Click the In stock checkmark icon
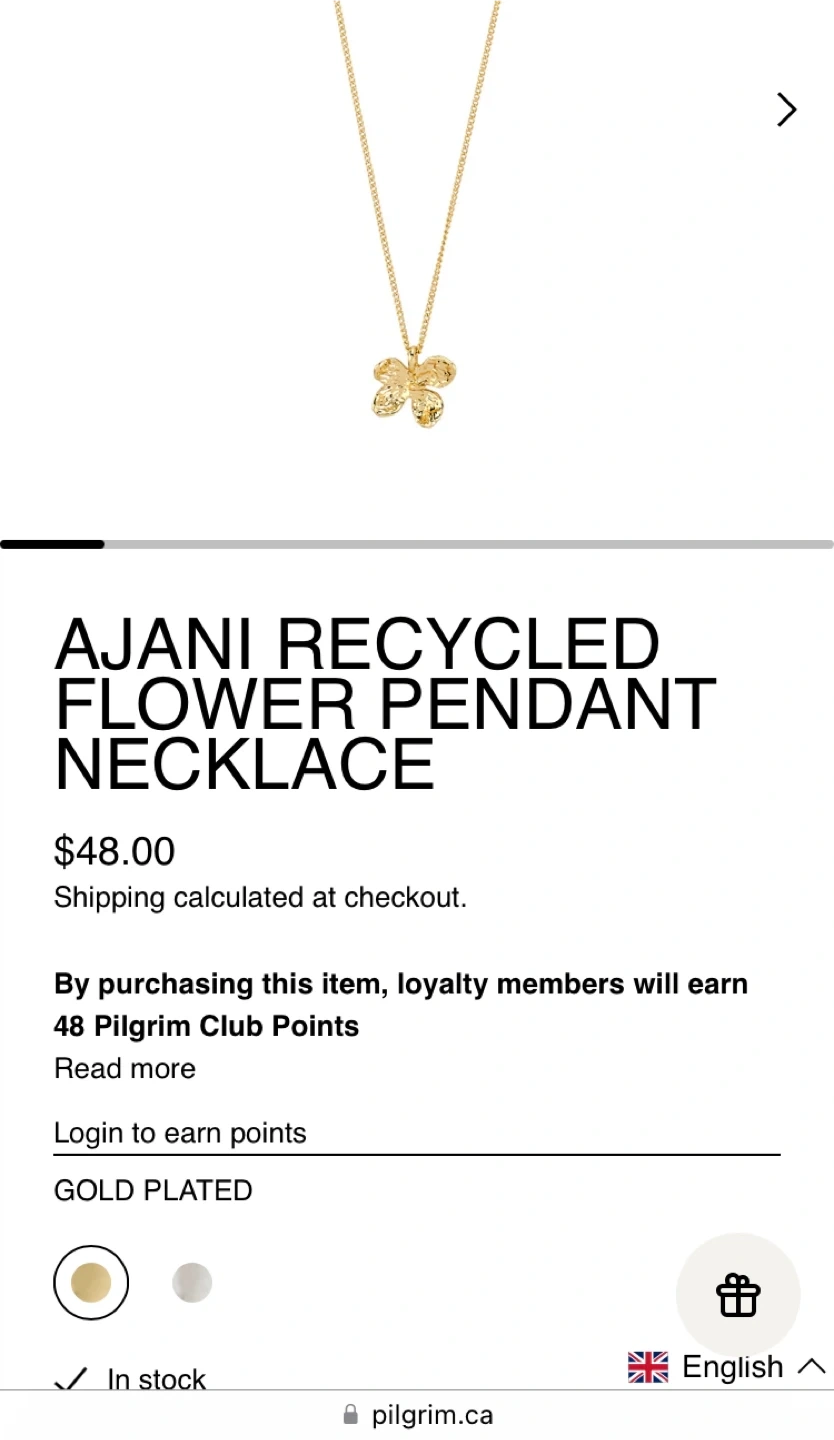This screenshot has height=1440, width=834. pos(71,1380)
